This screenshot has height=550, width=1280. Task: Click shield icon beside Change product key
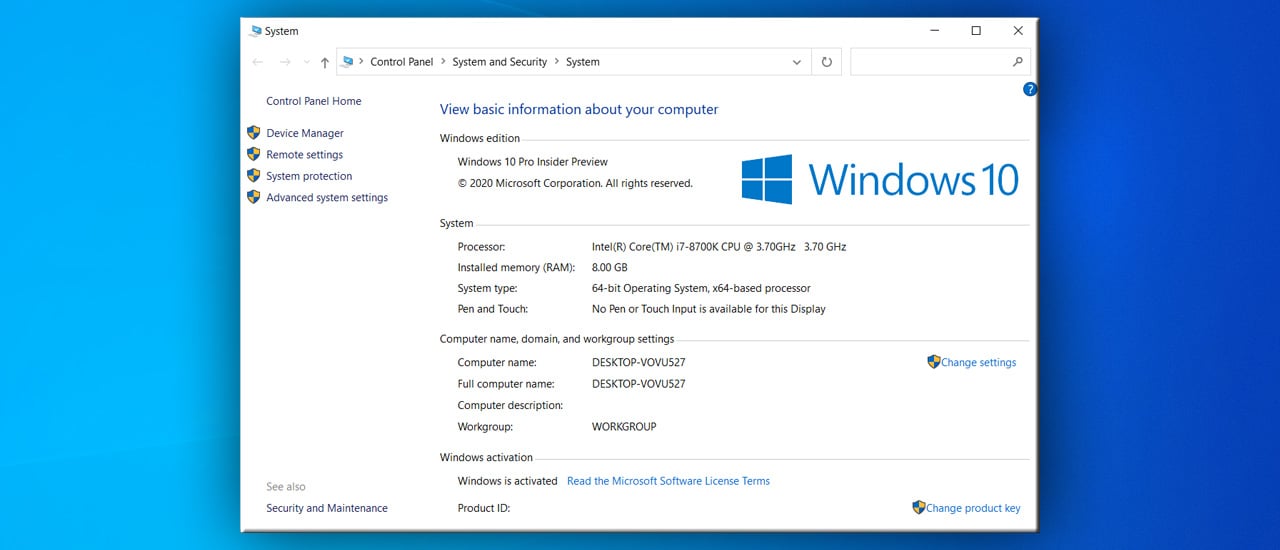(x=919, y=507)
